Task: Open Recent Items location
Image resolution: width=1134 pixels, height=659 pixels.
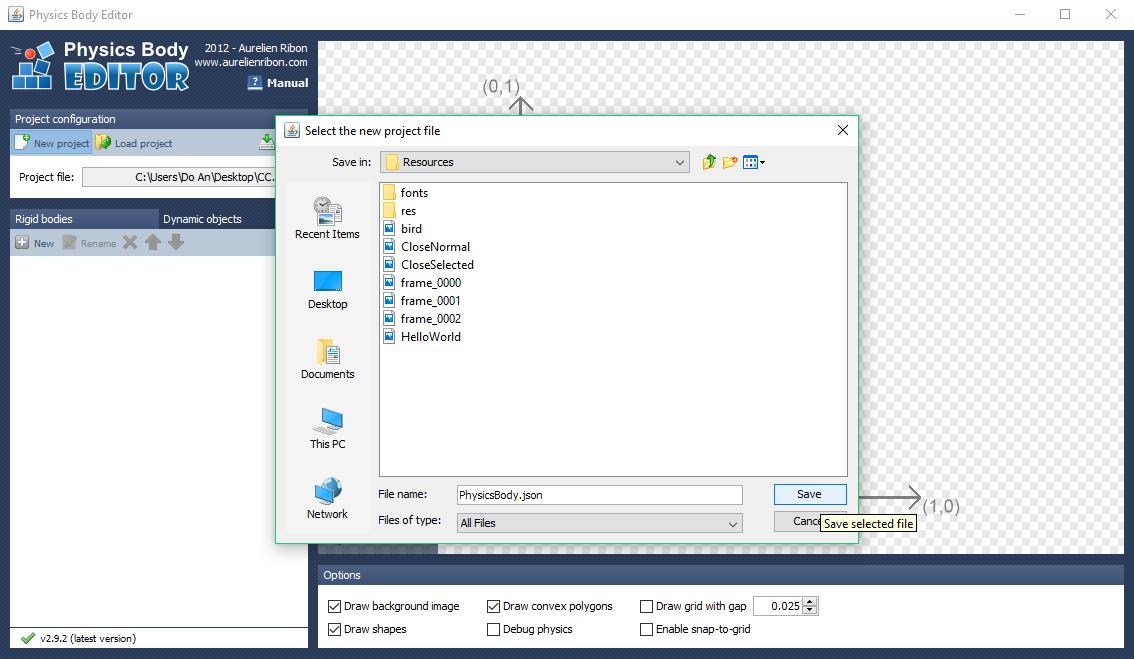Action: pyautogui.click(x=327, y=218)
